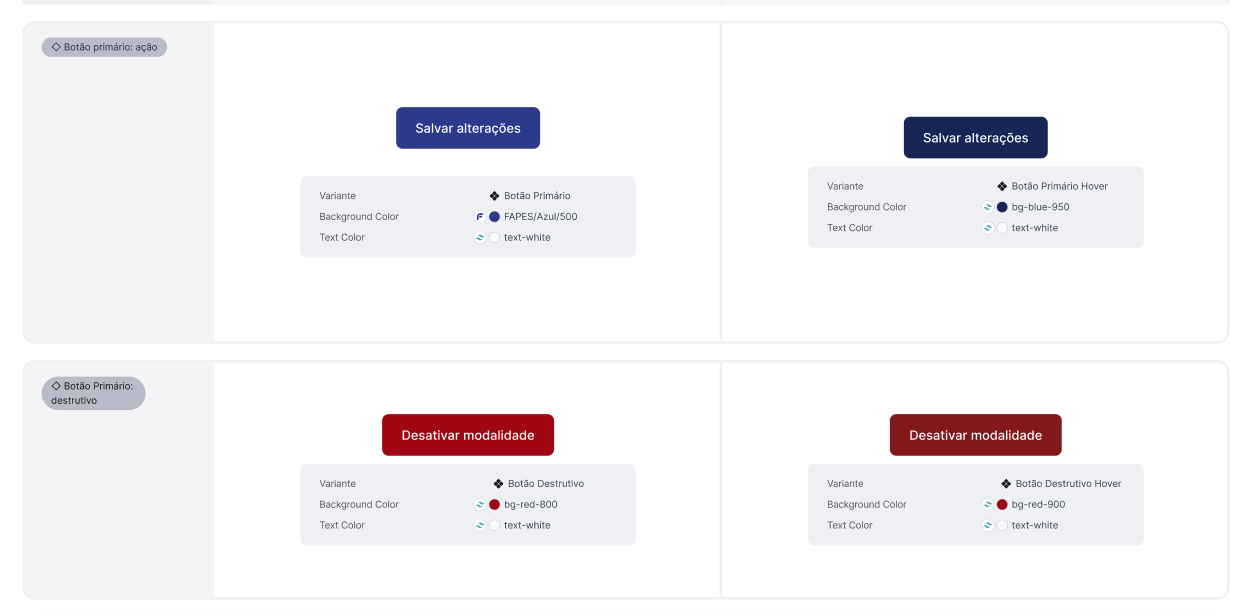Select component icon beside non-hover Botão Destrutivo
The width and height of the screenshot is (1247, 616).
coord(498,484)
